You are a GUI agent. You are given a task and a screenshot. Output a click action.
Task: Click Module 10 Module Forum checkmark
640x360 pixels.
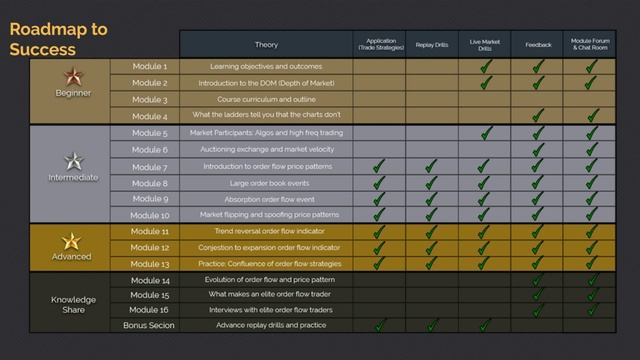click(x=591, y=214)
